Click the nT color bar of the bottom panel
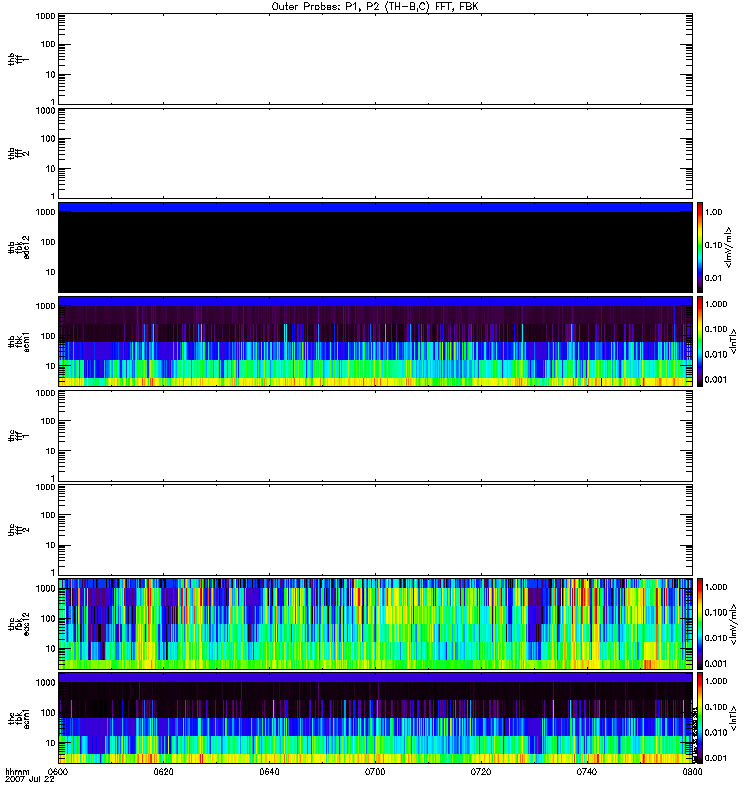This screenshot has height=800, width=750. pyautogui.click(x=701, y=718)
